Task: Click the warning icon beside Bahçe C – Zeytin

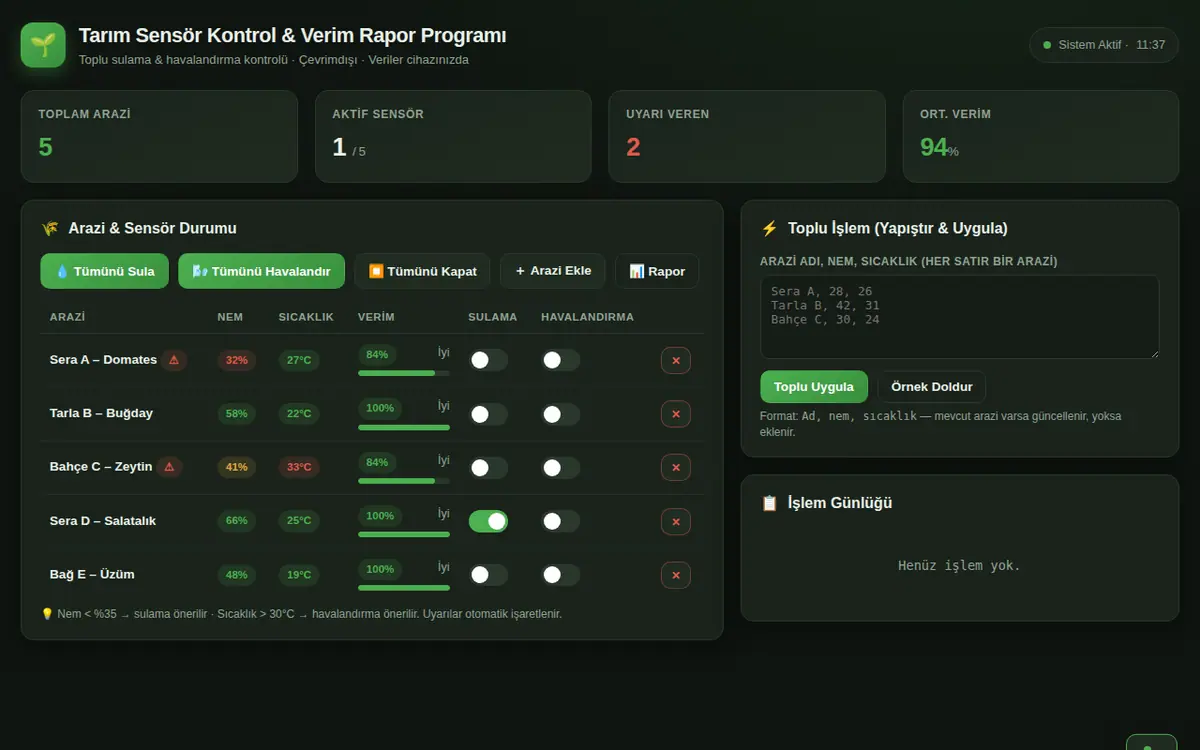Action: (x=169, y=467)
